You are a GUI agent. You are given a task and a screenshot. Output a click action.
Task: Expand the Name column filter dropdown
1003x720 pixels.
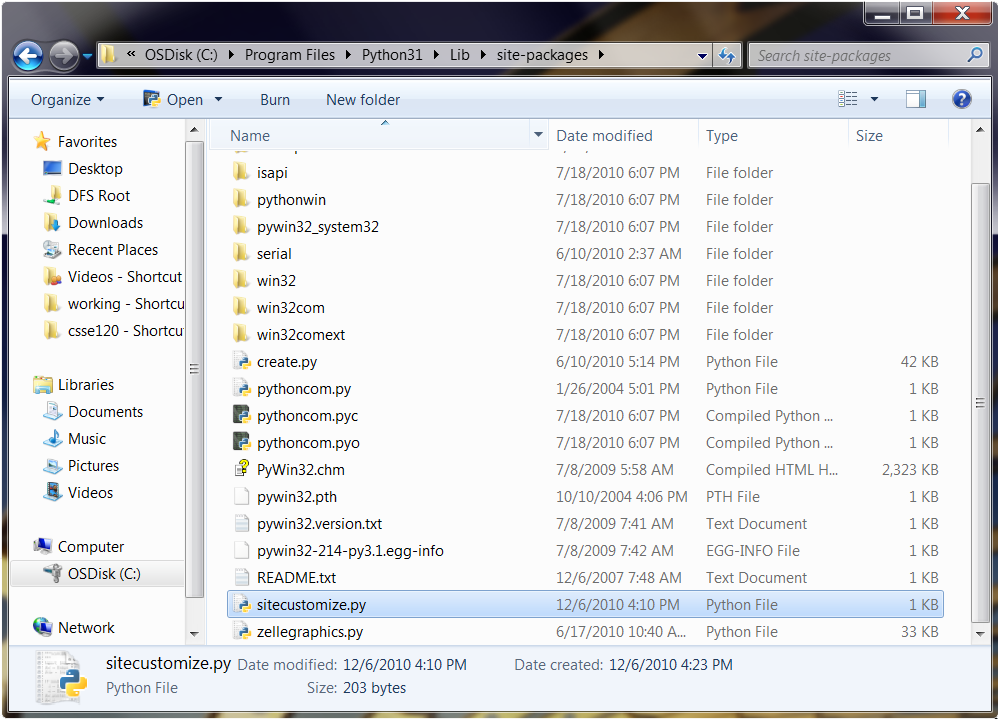click(538, 136)
